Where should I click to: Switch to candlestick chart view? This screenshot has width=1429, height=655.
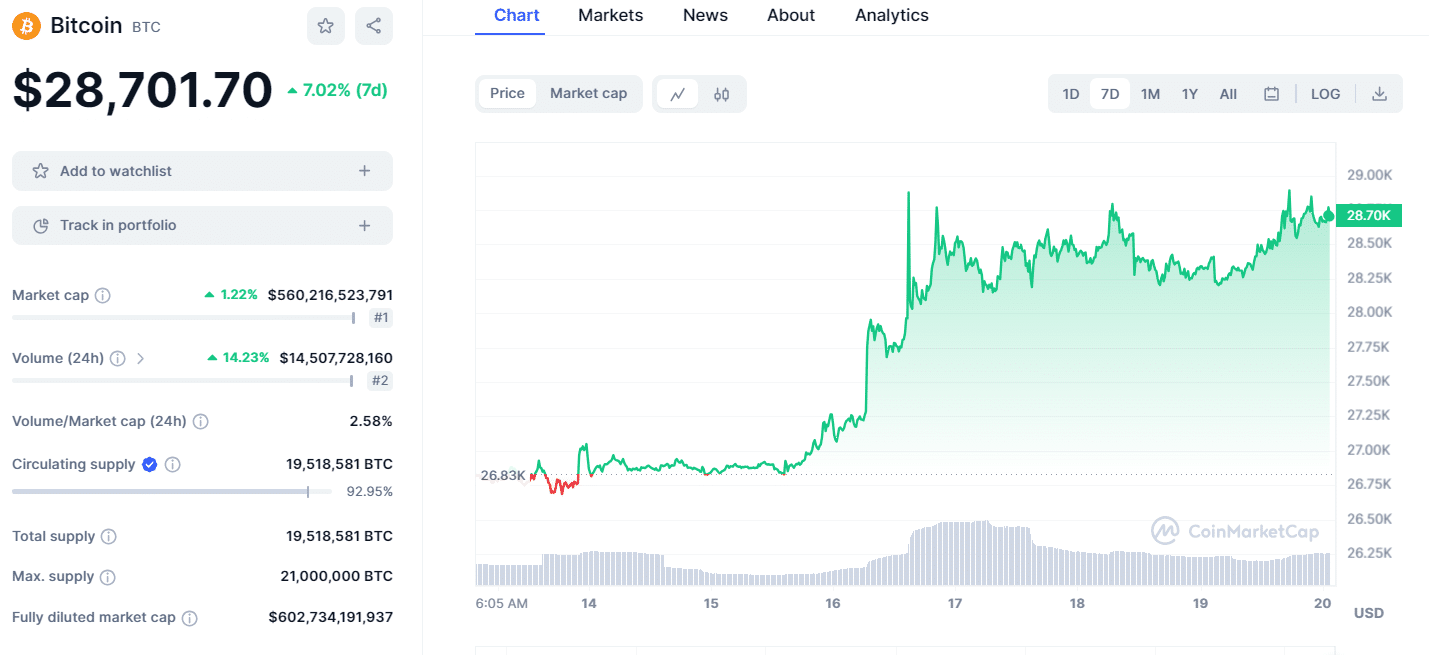722,94
